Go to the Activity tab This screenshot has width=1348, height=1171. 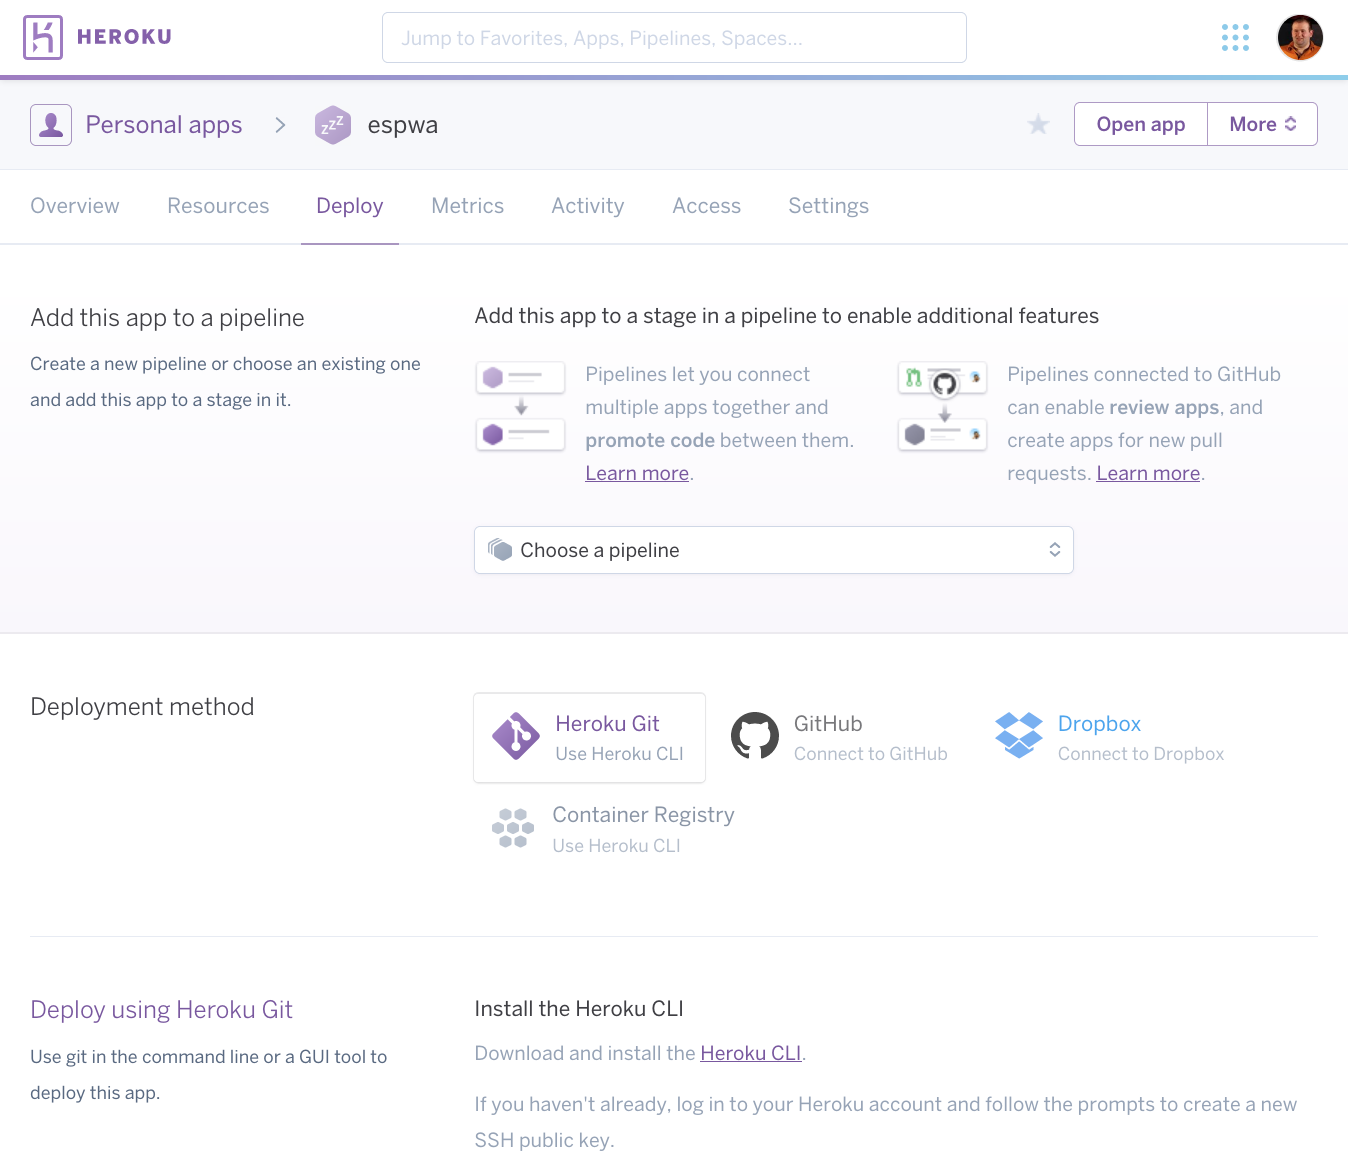pyautogui.click(x=588, y=206)
